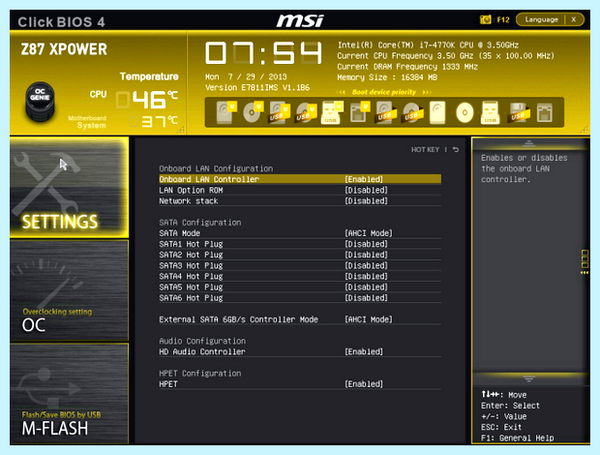The height and width of the screenshot is (455, 600).
Task: Select the legacy network boot icon at end
Action: point(545,113)
